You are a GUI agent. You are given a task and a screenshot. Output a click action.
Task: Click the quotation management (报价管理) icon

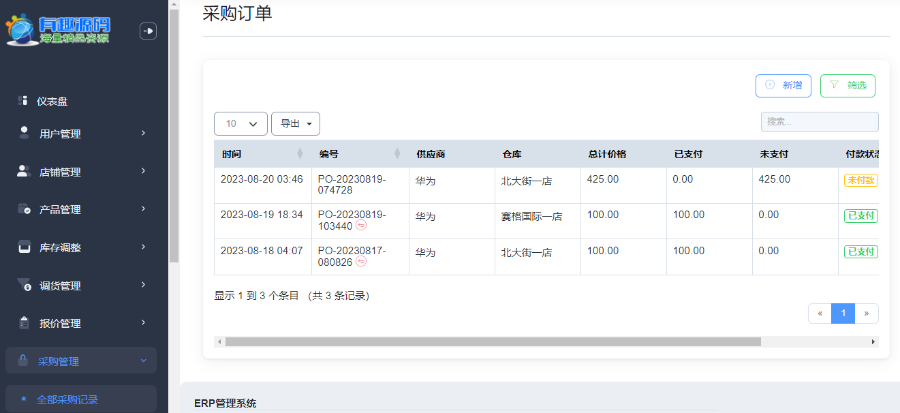tap(23, 323)
